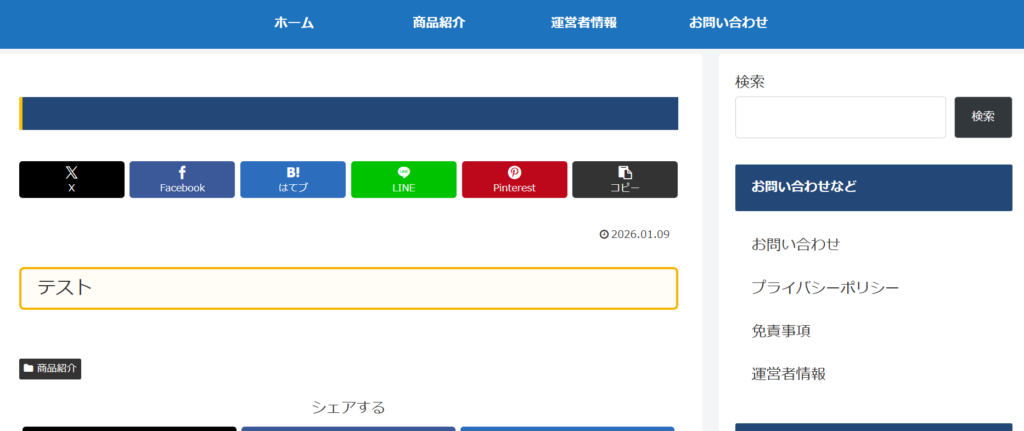Open the プライバシーポリシー sidebar link
This screenshot has height=431, width=1024.
pos(825,288)
